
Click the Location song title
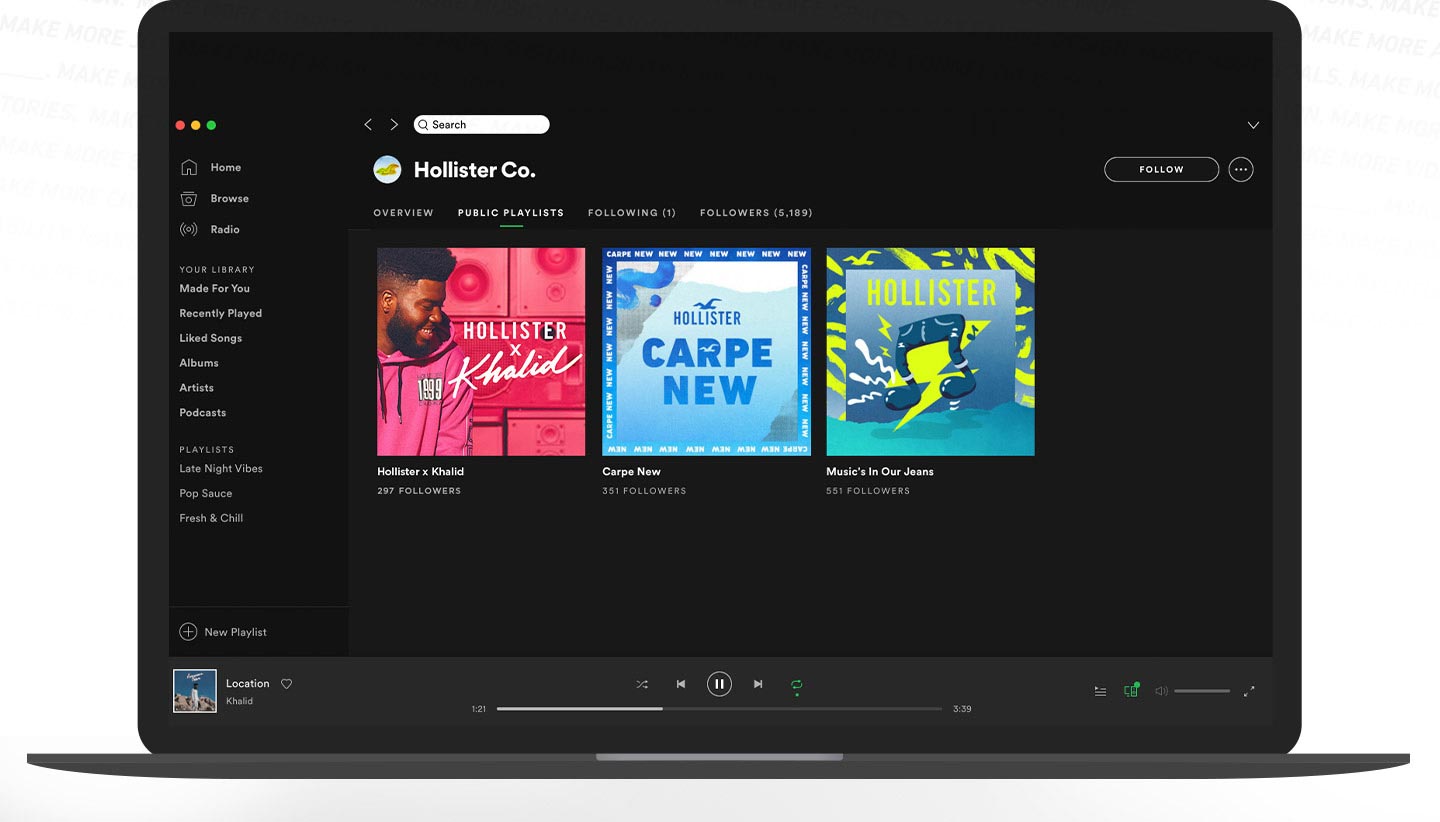(248, 684)
